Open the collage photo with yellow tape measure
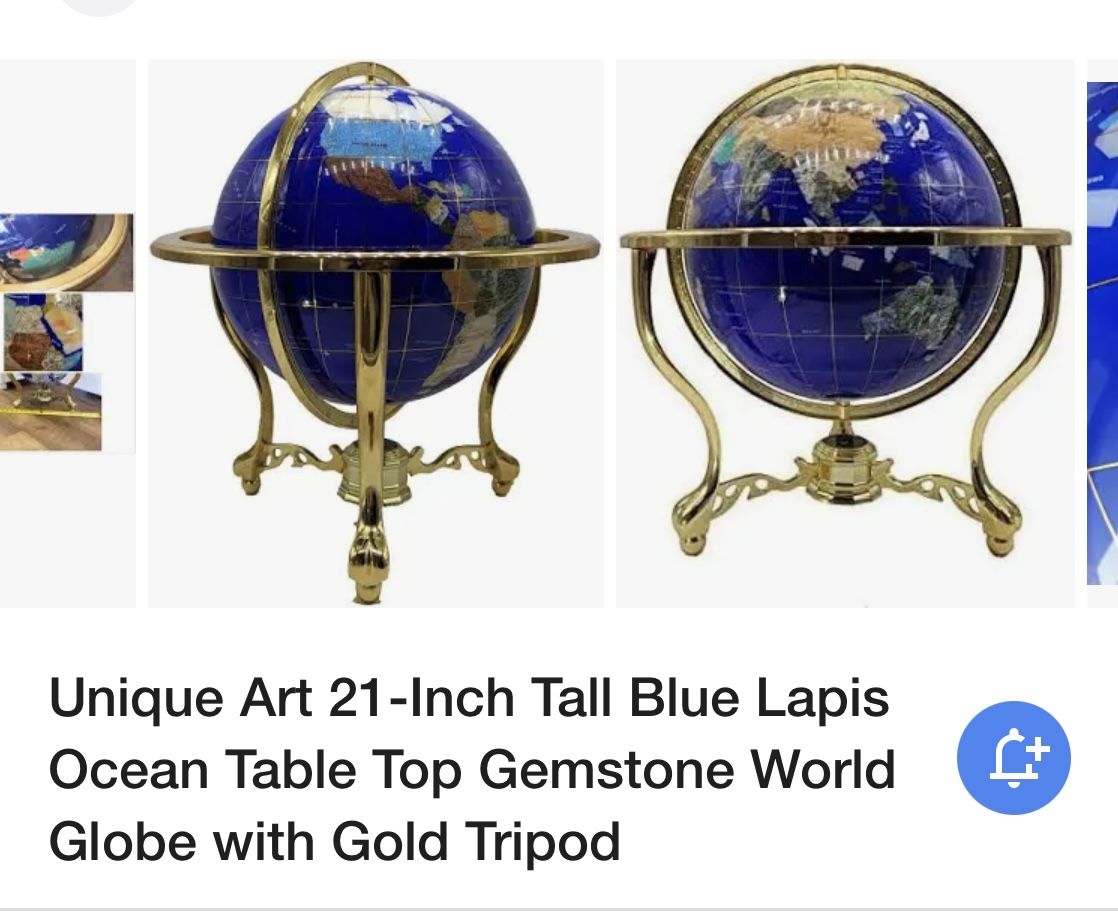Viewport: 1118px width, 918px height. point(50,412)
